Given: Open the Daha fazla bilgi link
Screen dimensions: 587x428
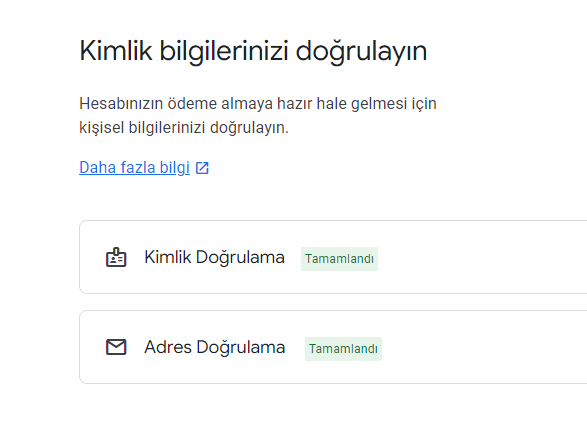Looking at the screenshot, I should click(134, 167).
